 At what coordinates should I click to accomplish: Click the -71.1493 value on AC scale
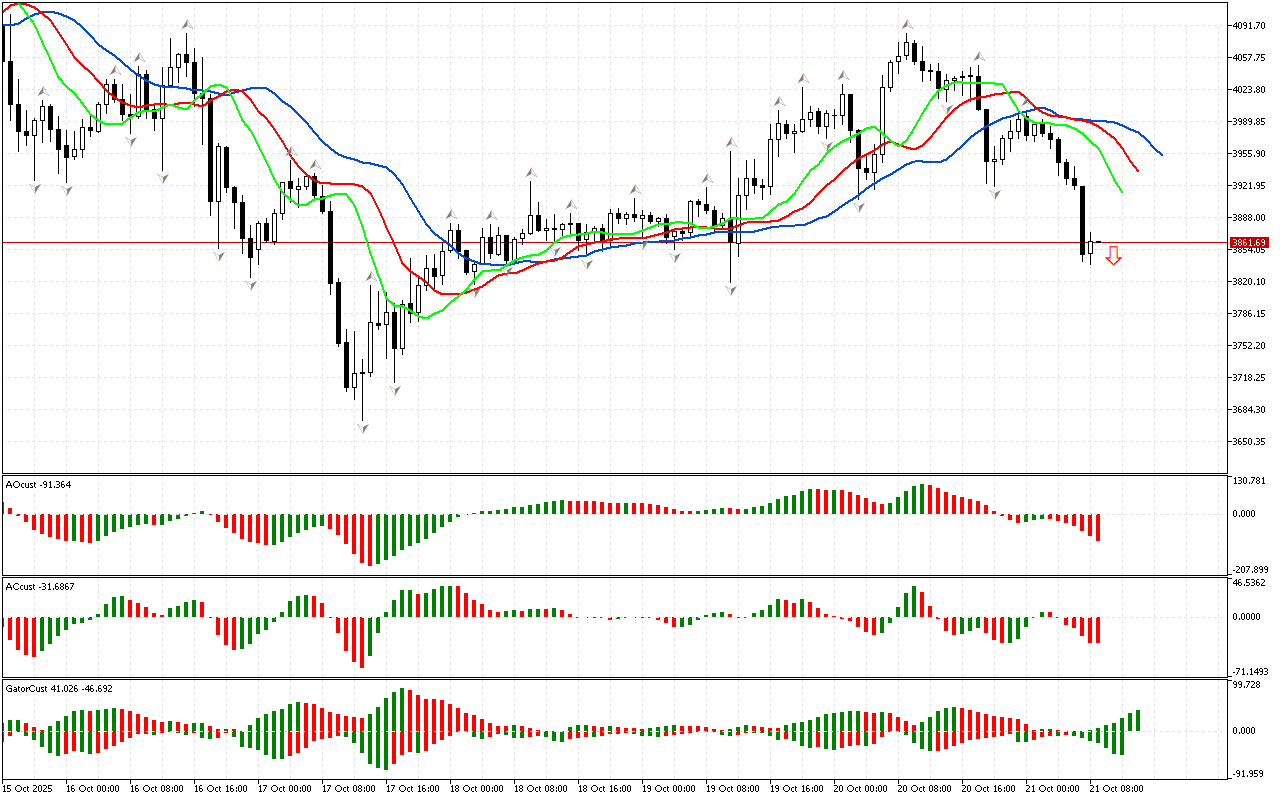point(1251,672)
